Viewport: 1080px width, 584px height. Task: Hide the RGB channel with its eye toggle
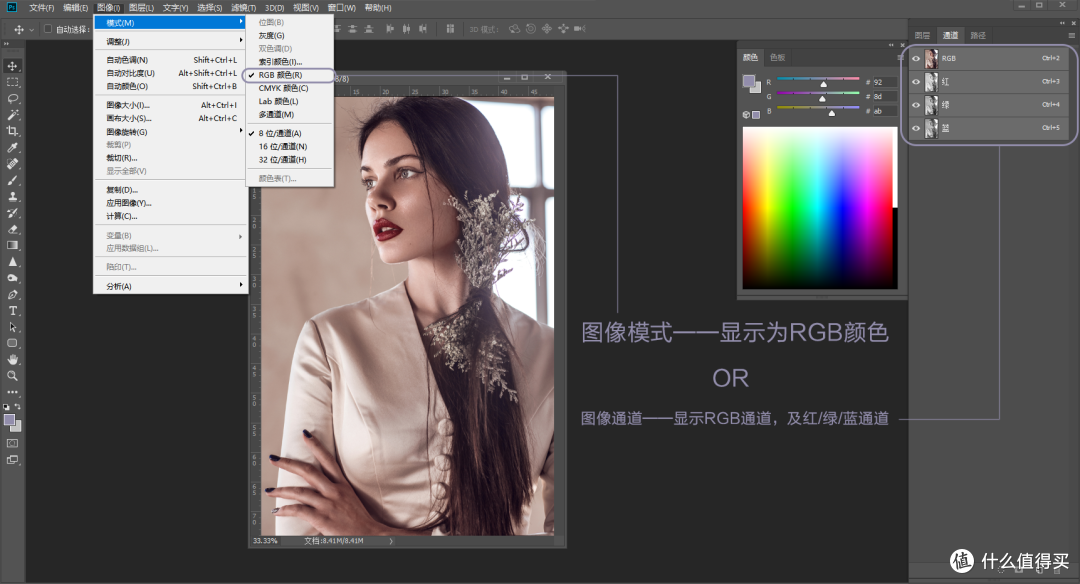click(x=916, y=59)
